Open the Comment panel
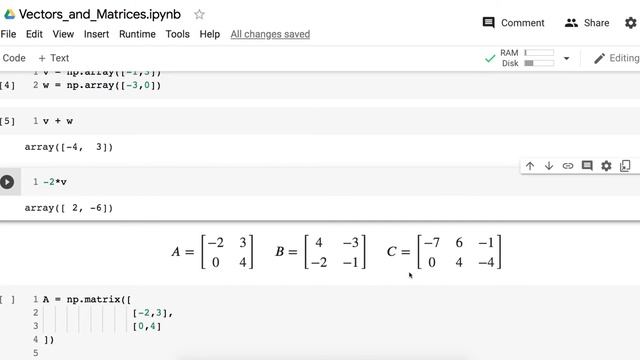The image size is (640, 360). coord(513,23)
